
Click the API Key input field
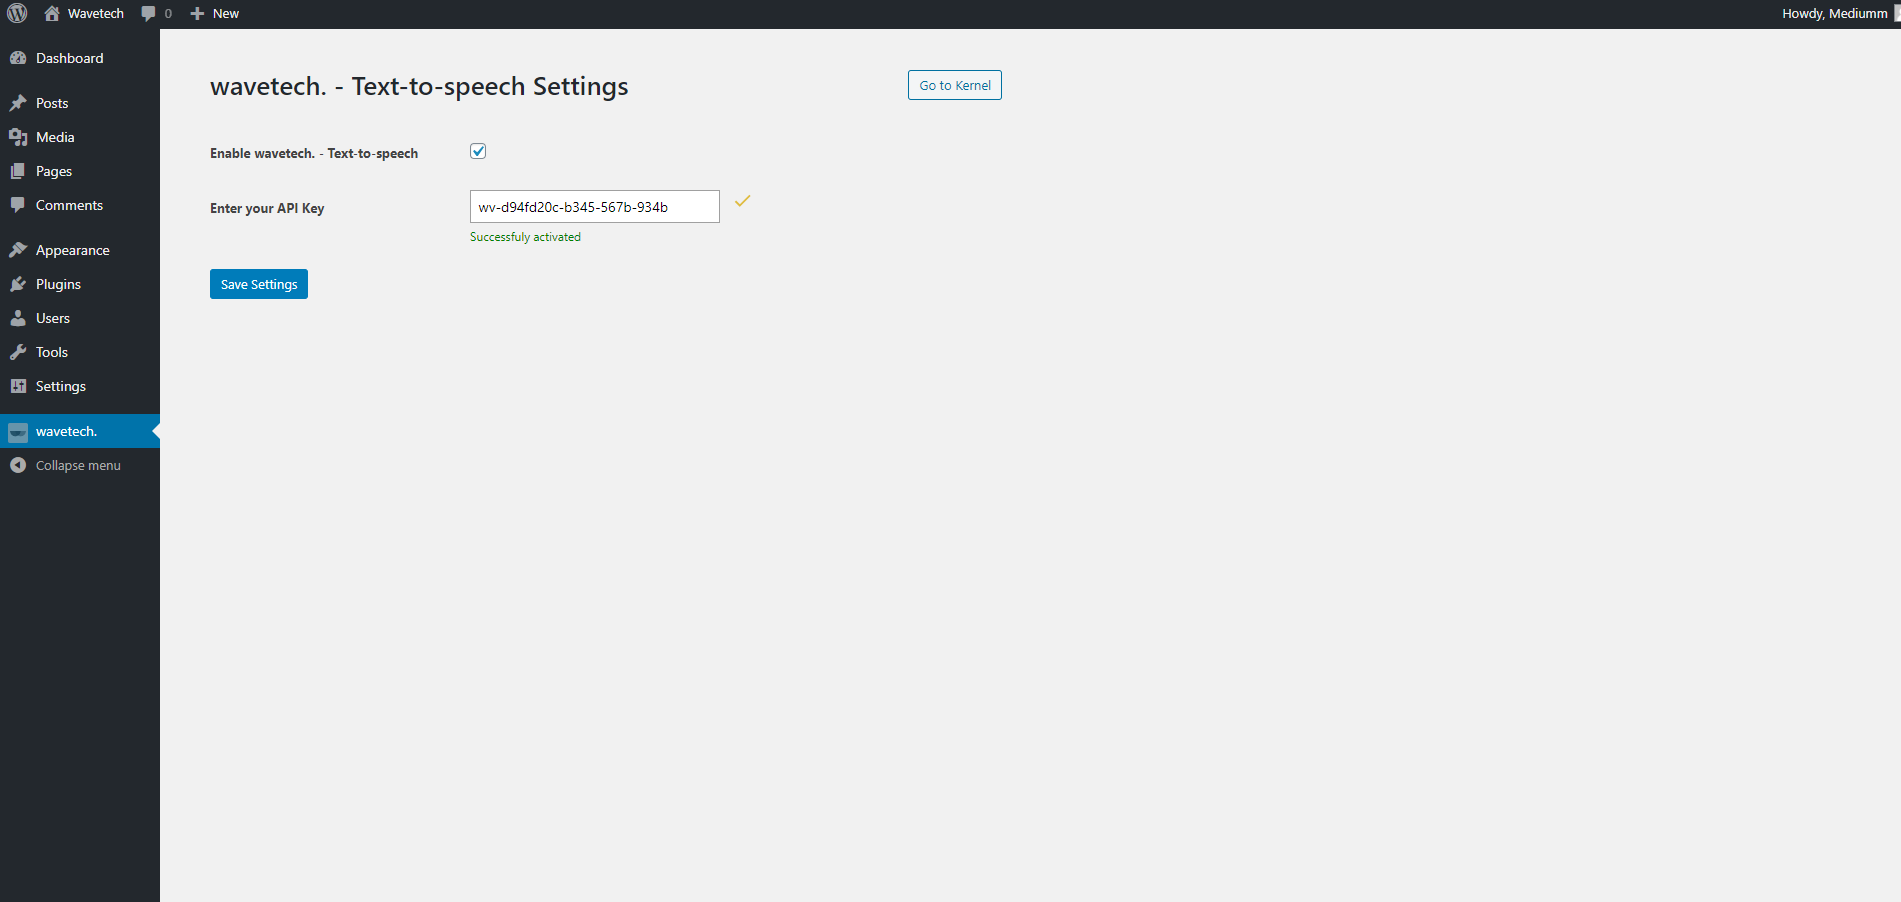(x=595, y=206)
